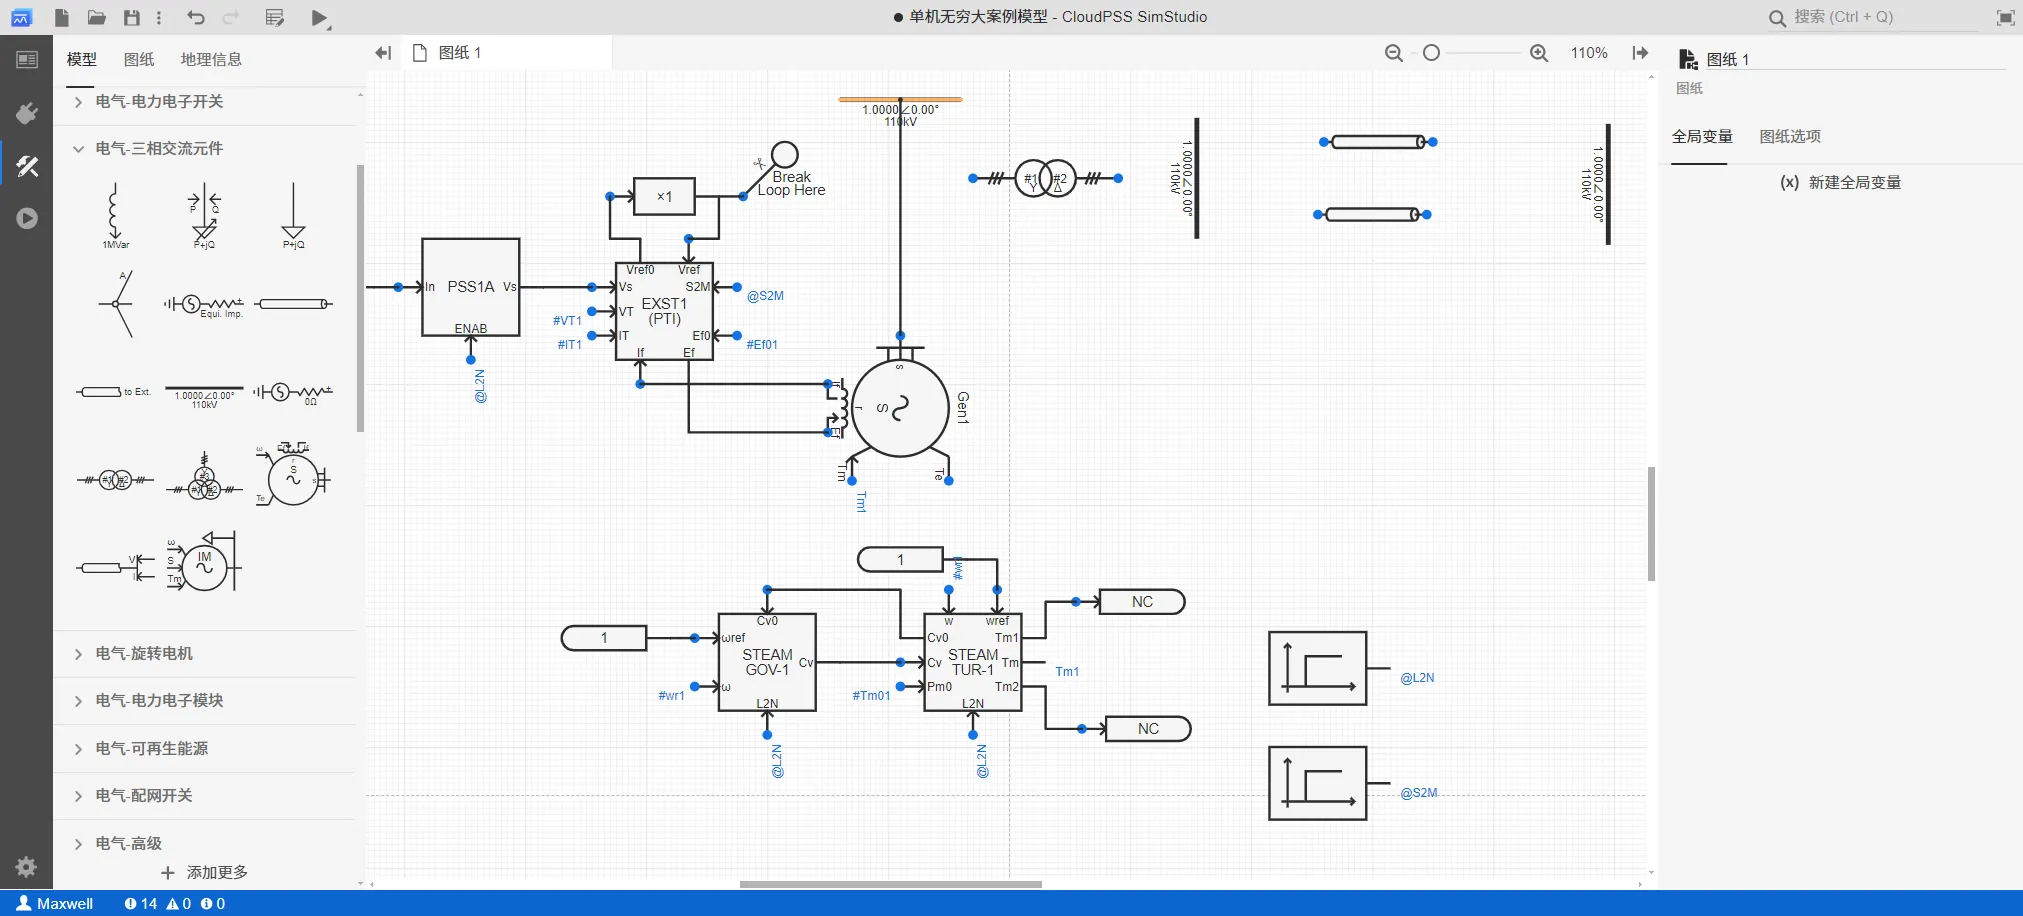
Task: Expand 电气-旋转电机 category
Action: pos(204,653)
